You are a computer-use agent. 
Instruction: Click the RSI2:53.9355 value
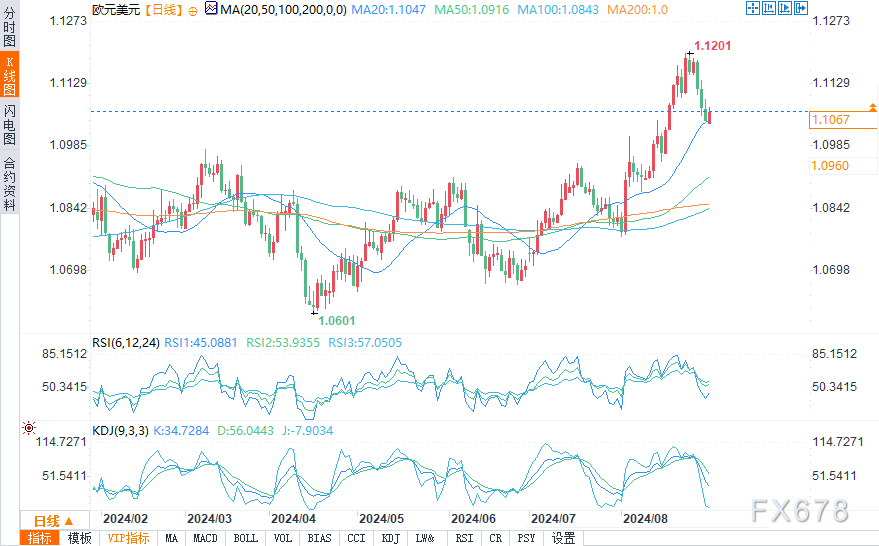[283, 343]
